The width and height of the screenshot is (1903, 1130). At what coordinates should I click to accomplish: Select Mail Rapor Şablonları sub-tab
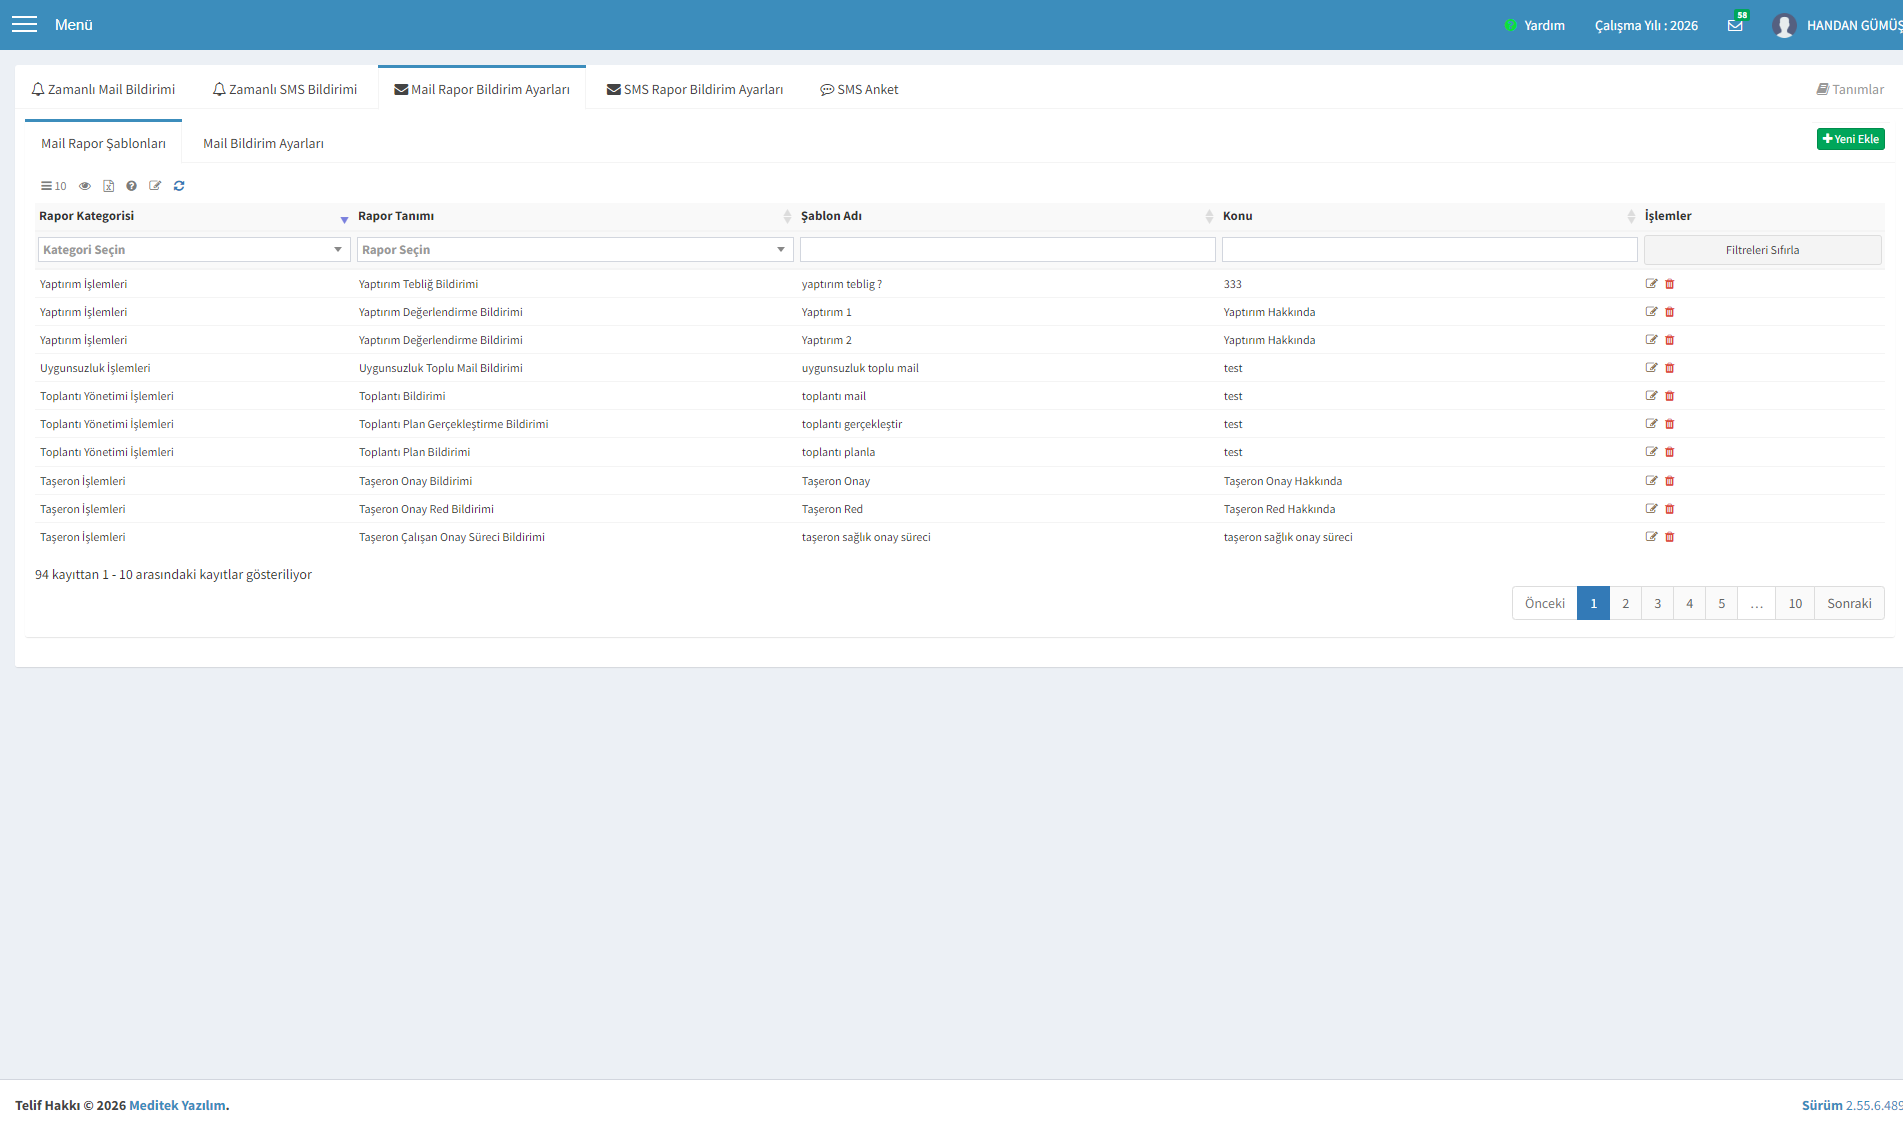pos(103,143)
